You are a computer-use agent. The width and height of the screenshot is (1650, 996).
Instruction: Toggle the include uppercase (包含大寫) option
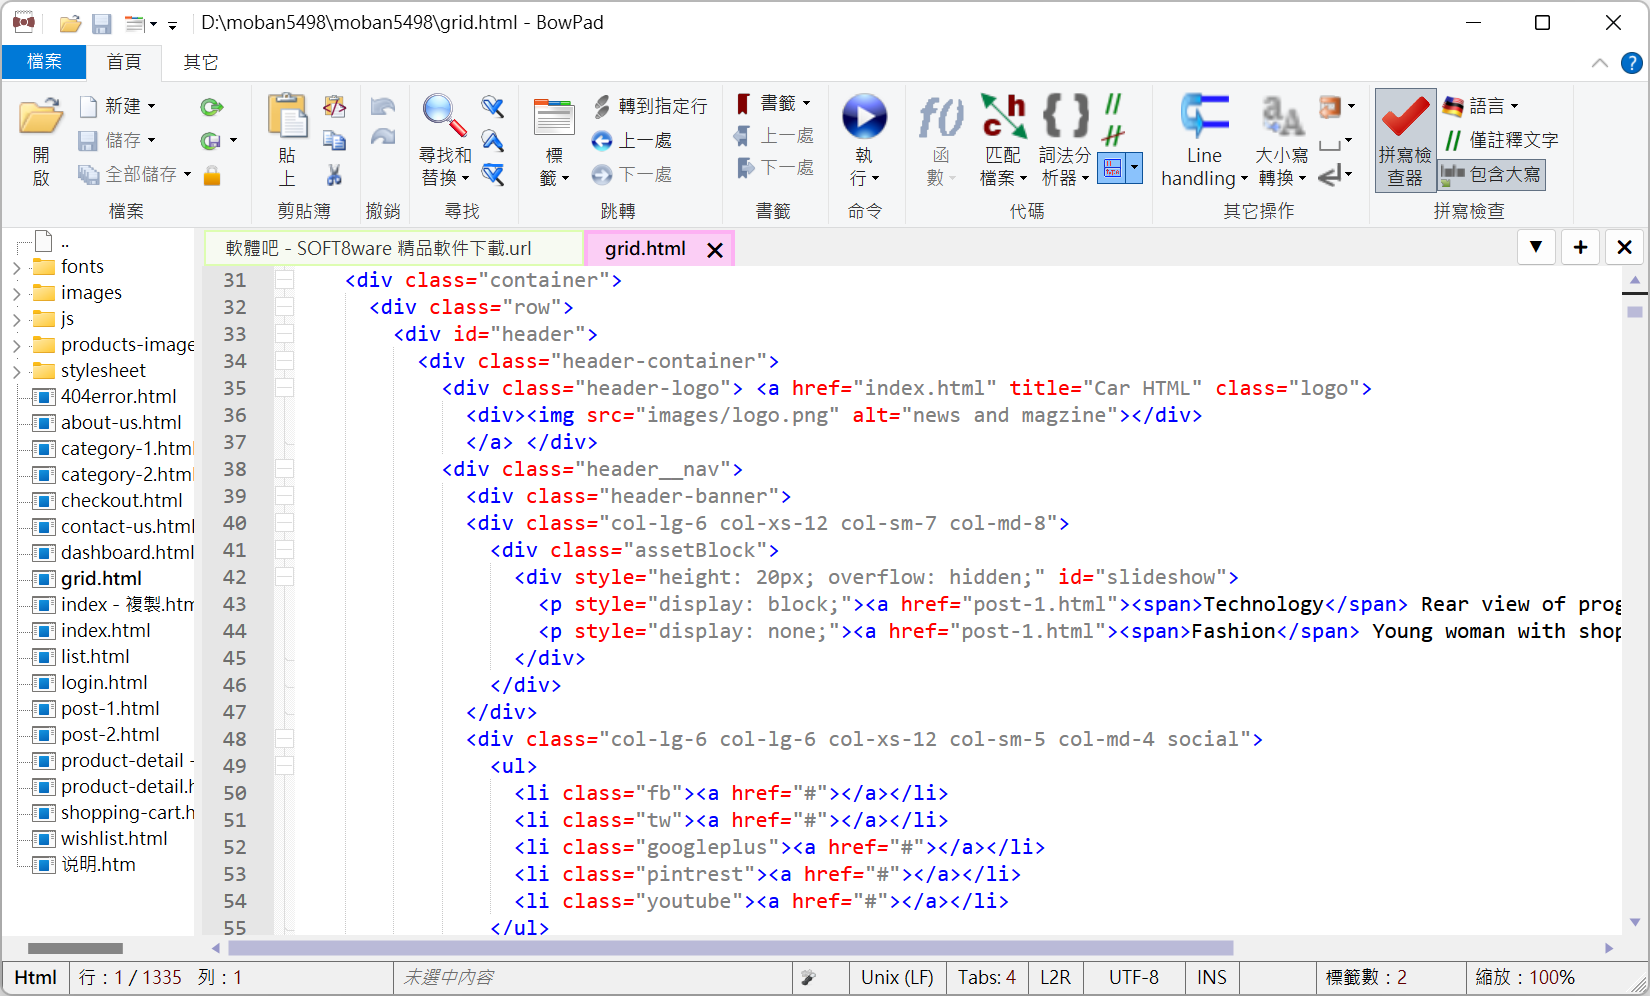point(1492,175)
